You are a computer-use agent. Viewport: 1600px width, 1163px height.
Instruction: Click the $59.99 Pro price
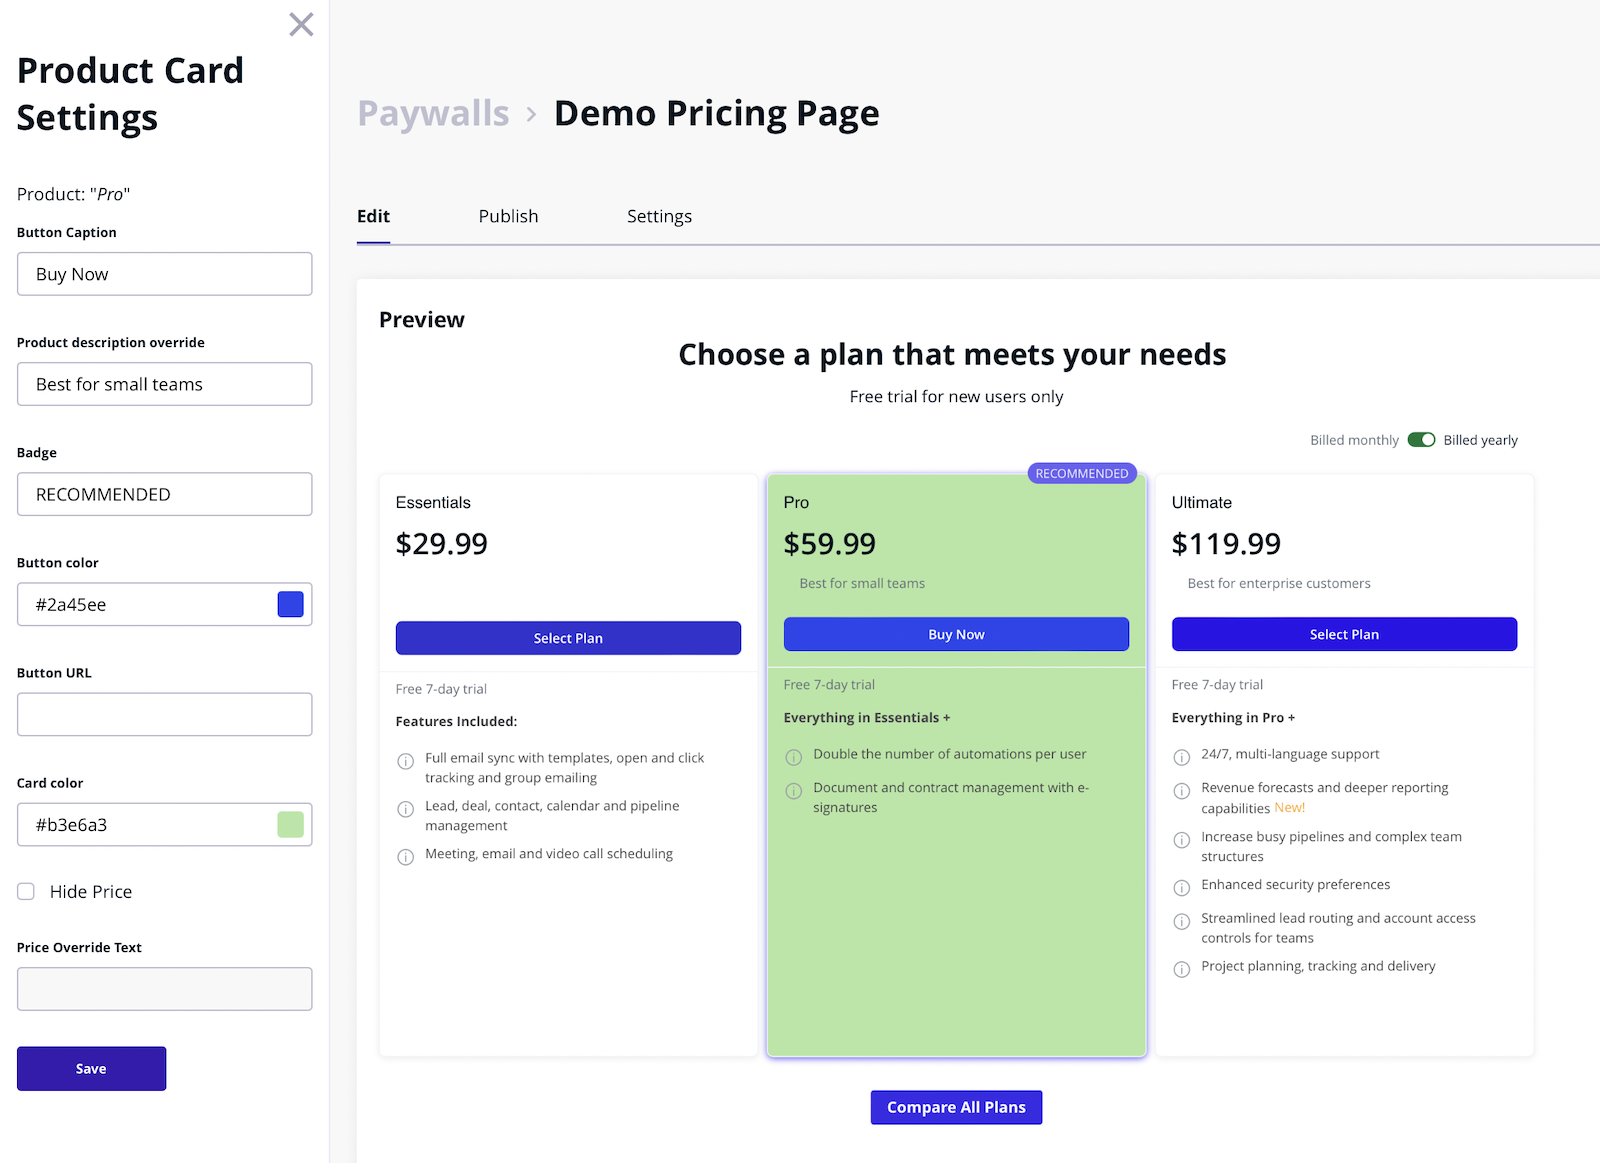829,543
